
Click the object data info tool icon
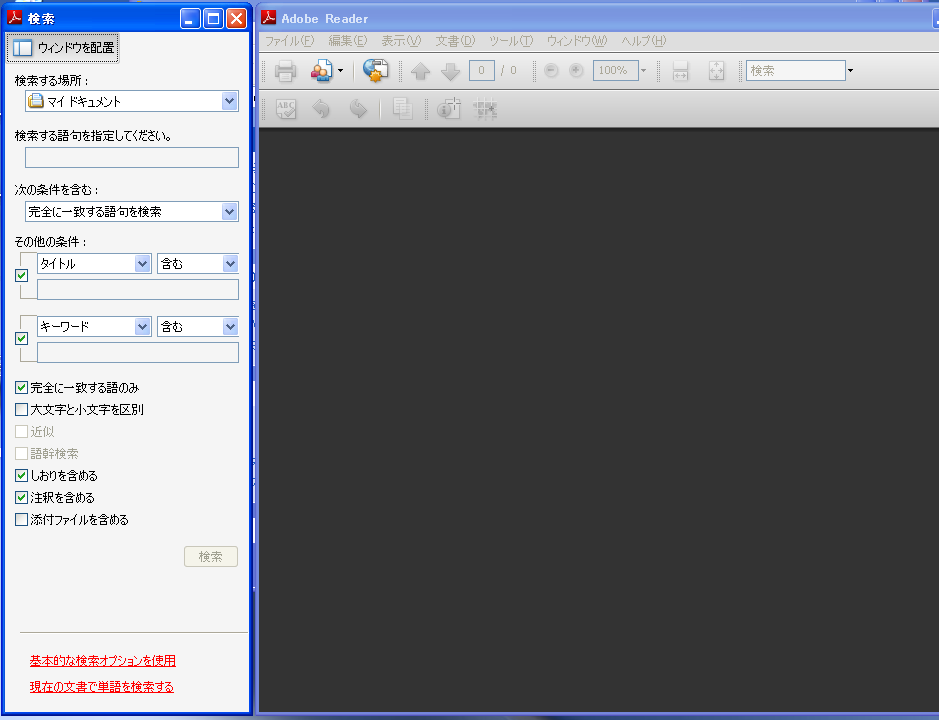pos(449,109)
